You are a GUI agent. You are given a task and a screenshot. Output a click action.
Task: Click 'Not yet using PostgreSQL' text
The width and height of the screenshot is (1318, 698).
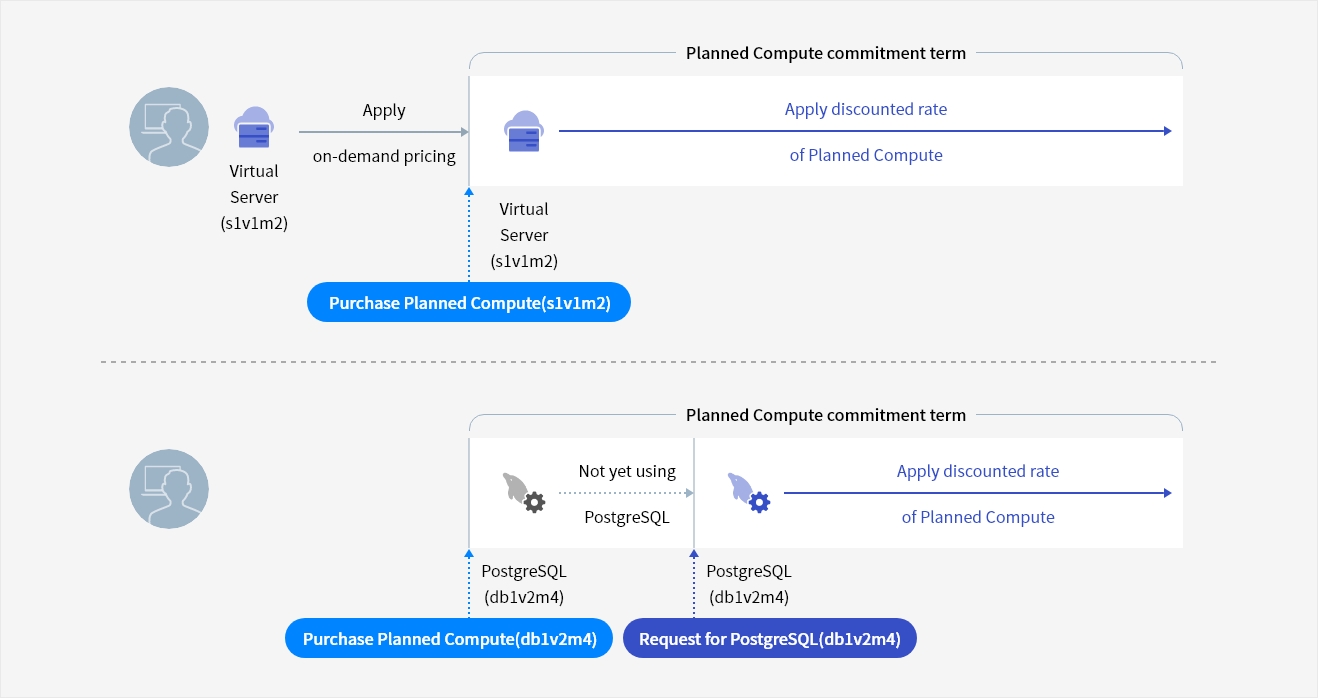(x=626, y=494)
